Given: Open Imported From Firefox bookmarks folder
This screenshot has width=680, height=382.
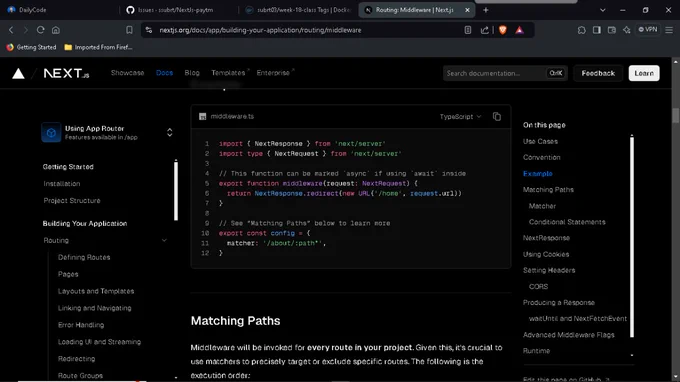Looking at the screenshot, I should [x=98, y=47].
